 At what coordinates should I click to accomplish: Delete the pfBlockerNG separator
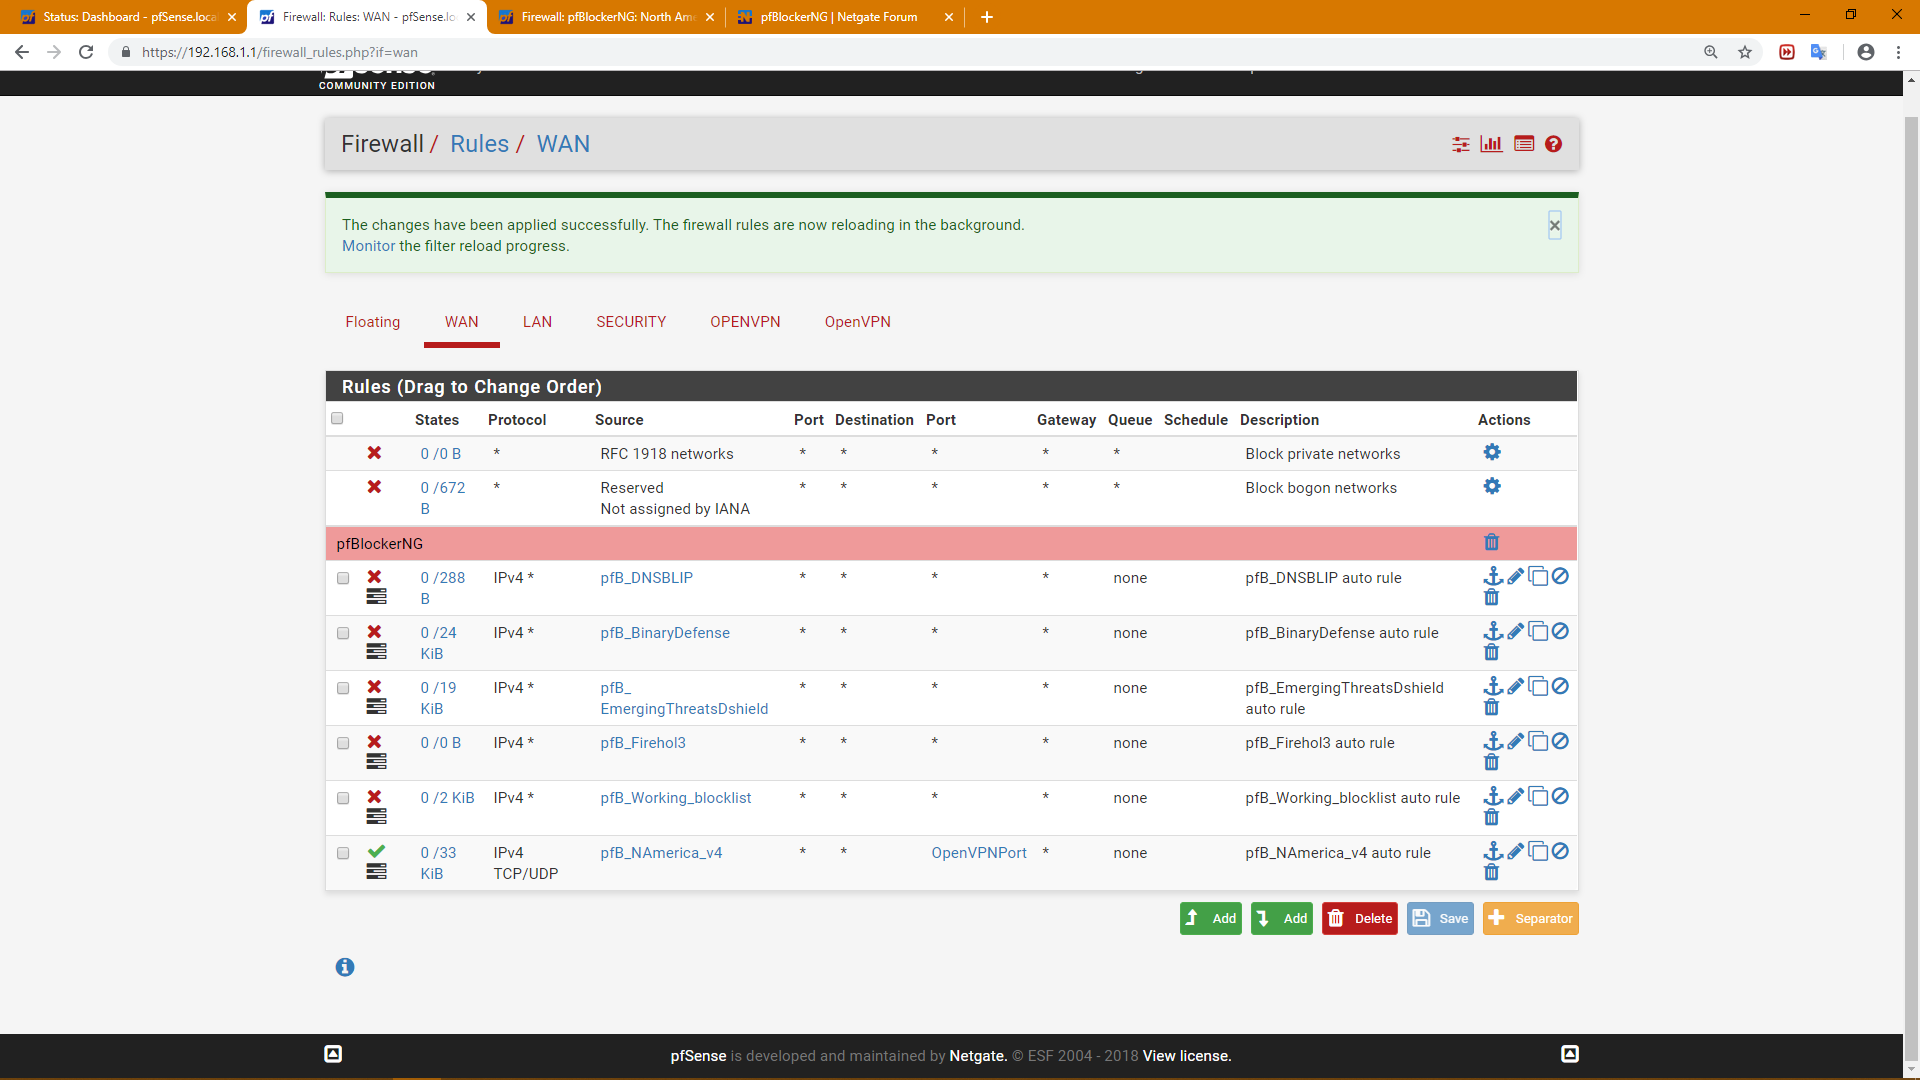[x=1491, y=542]
